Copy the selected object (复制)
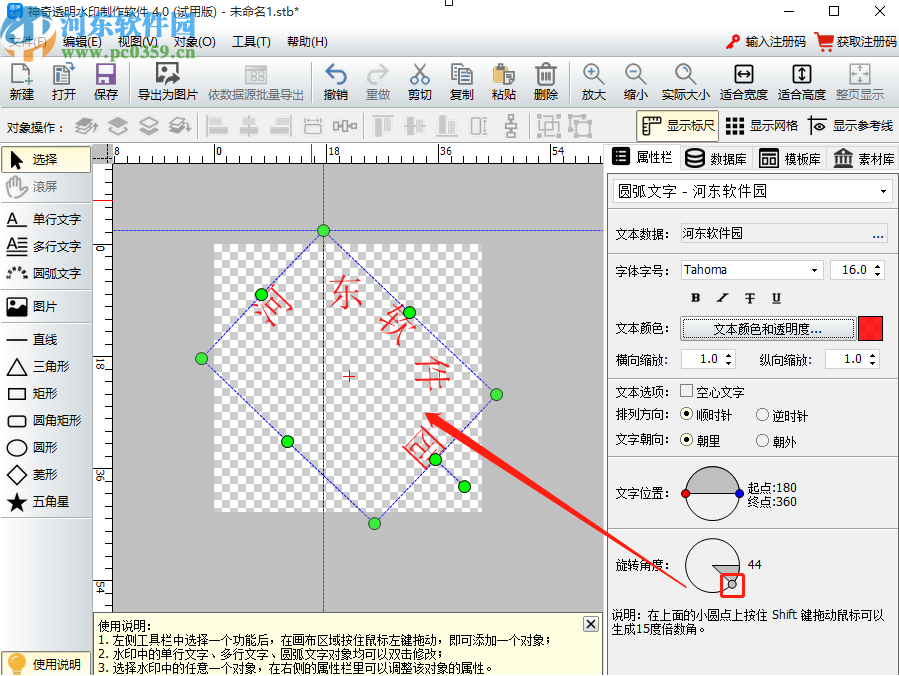The width and height of the screenshot is (899, 676). coord(462,82)
